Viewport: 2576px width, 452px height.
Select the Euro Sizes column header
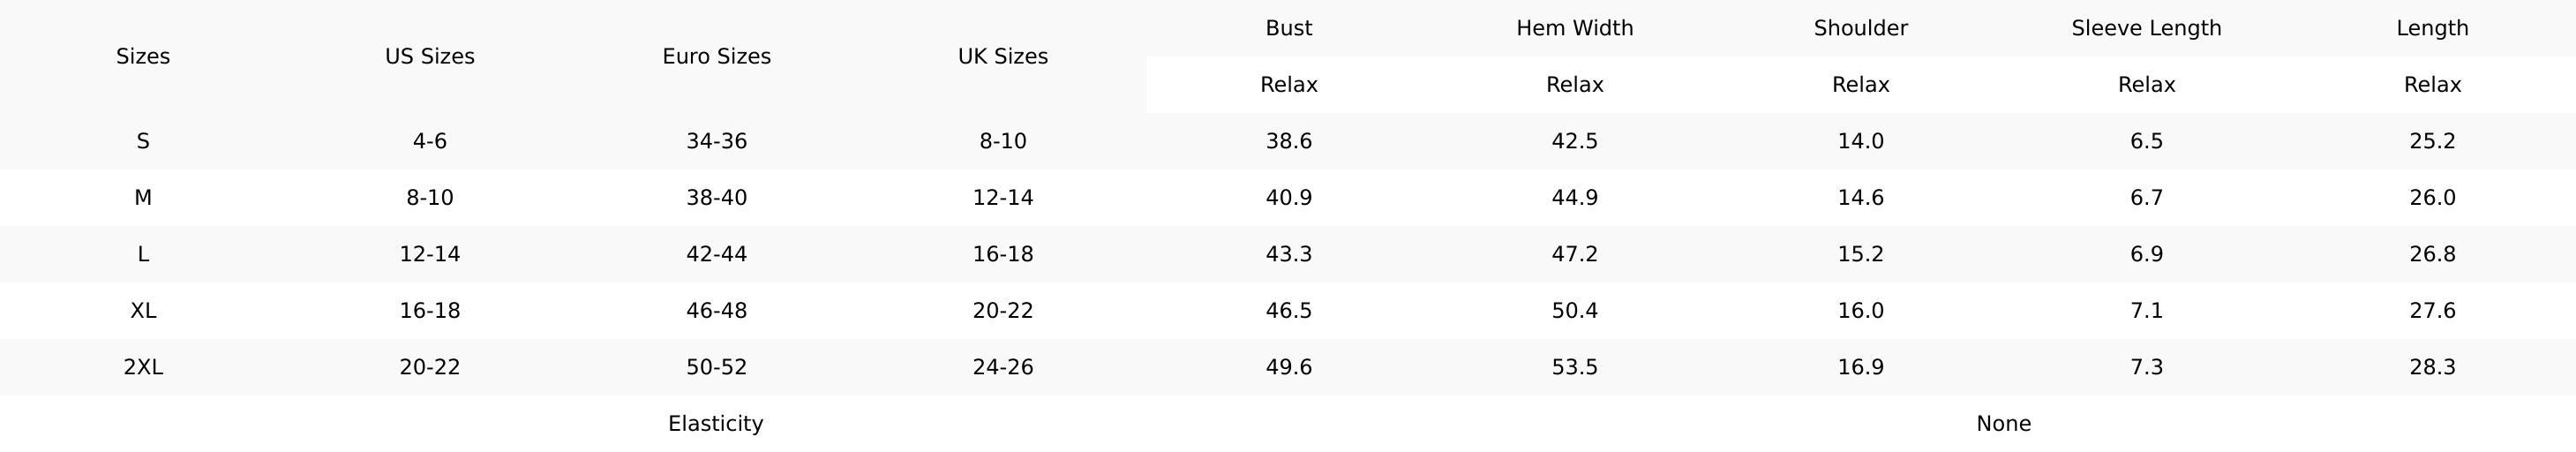[x=716, y=57]
